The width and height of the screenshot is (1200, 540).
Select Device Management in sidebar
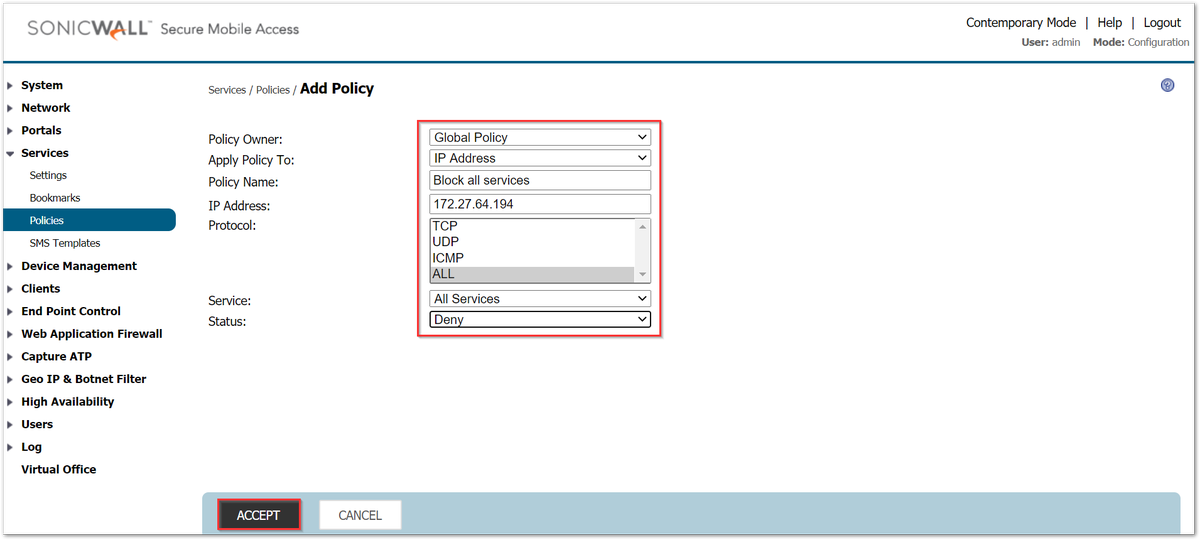[79, 266]
